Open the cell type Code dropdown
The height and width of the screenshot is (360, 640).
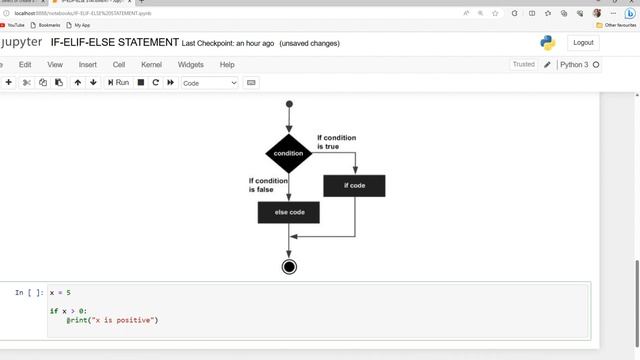coord(210,83)
